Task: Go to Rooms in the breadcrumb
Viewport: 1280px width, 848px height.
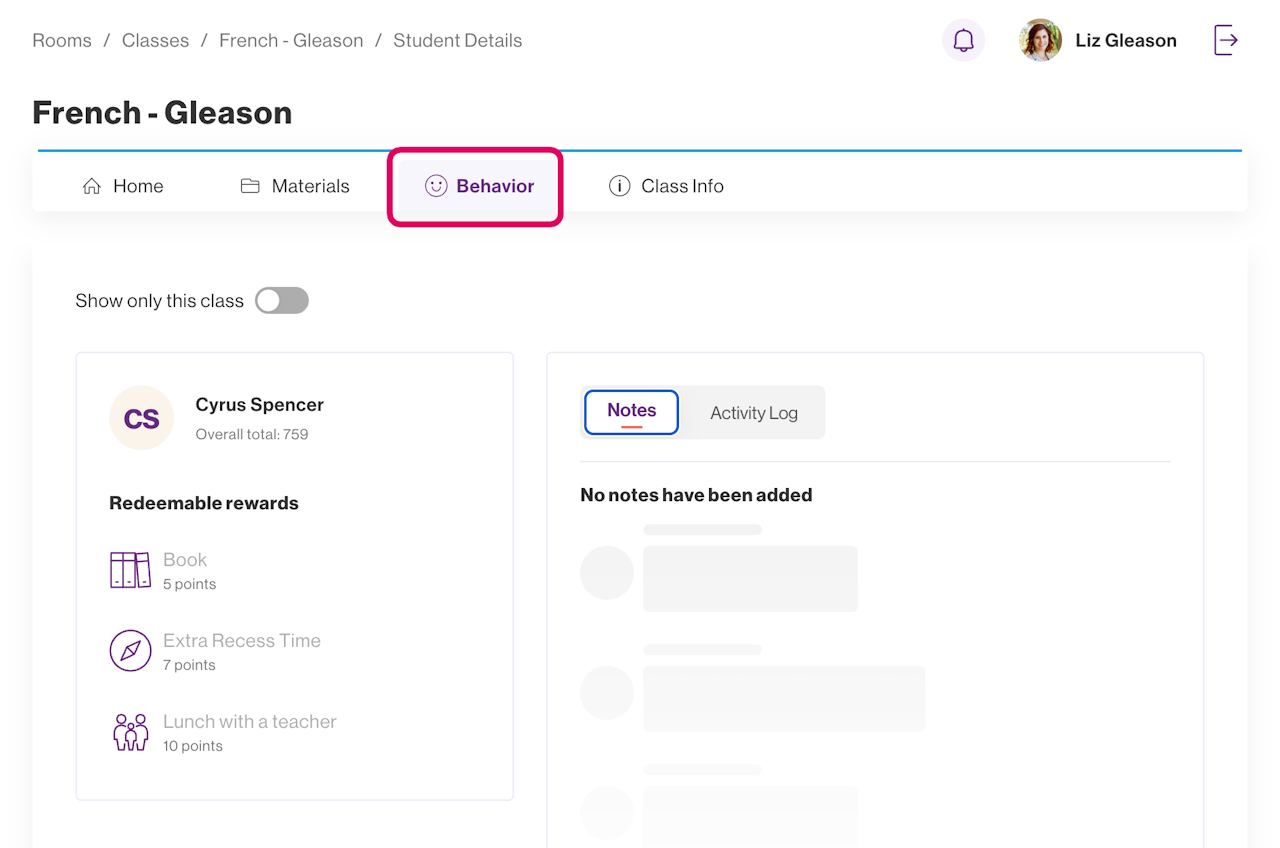Action: tap(62, 41)
